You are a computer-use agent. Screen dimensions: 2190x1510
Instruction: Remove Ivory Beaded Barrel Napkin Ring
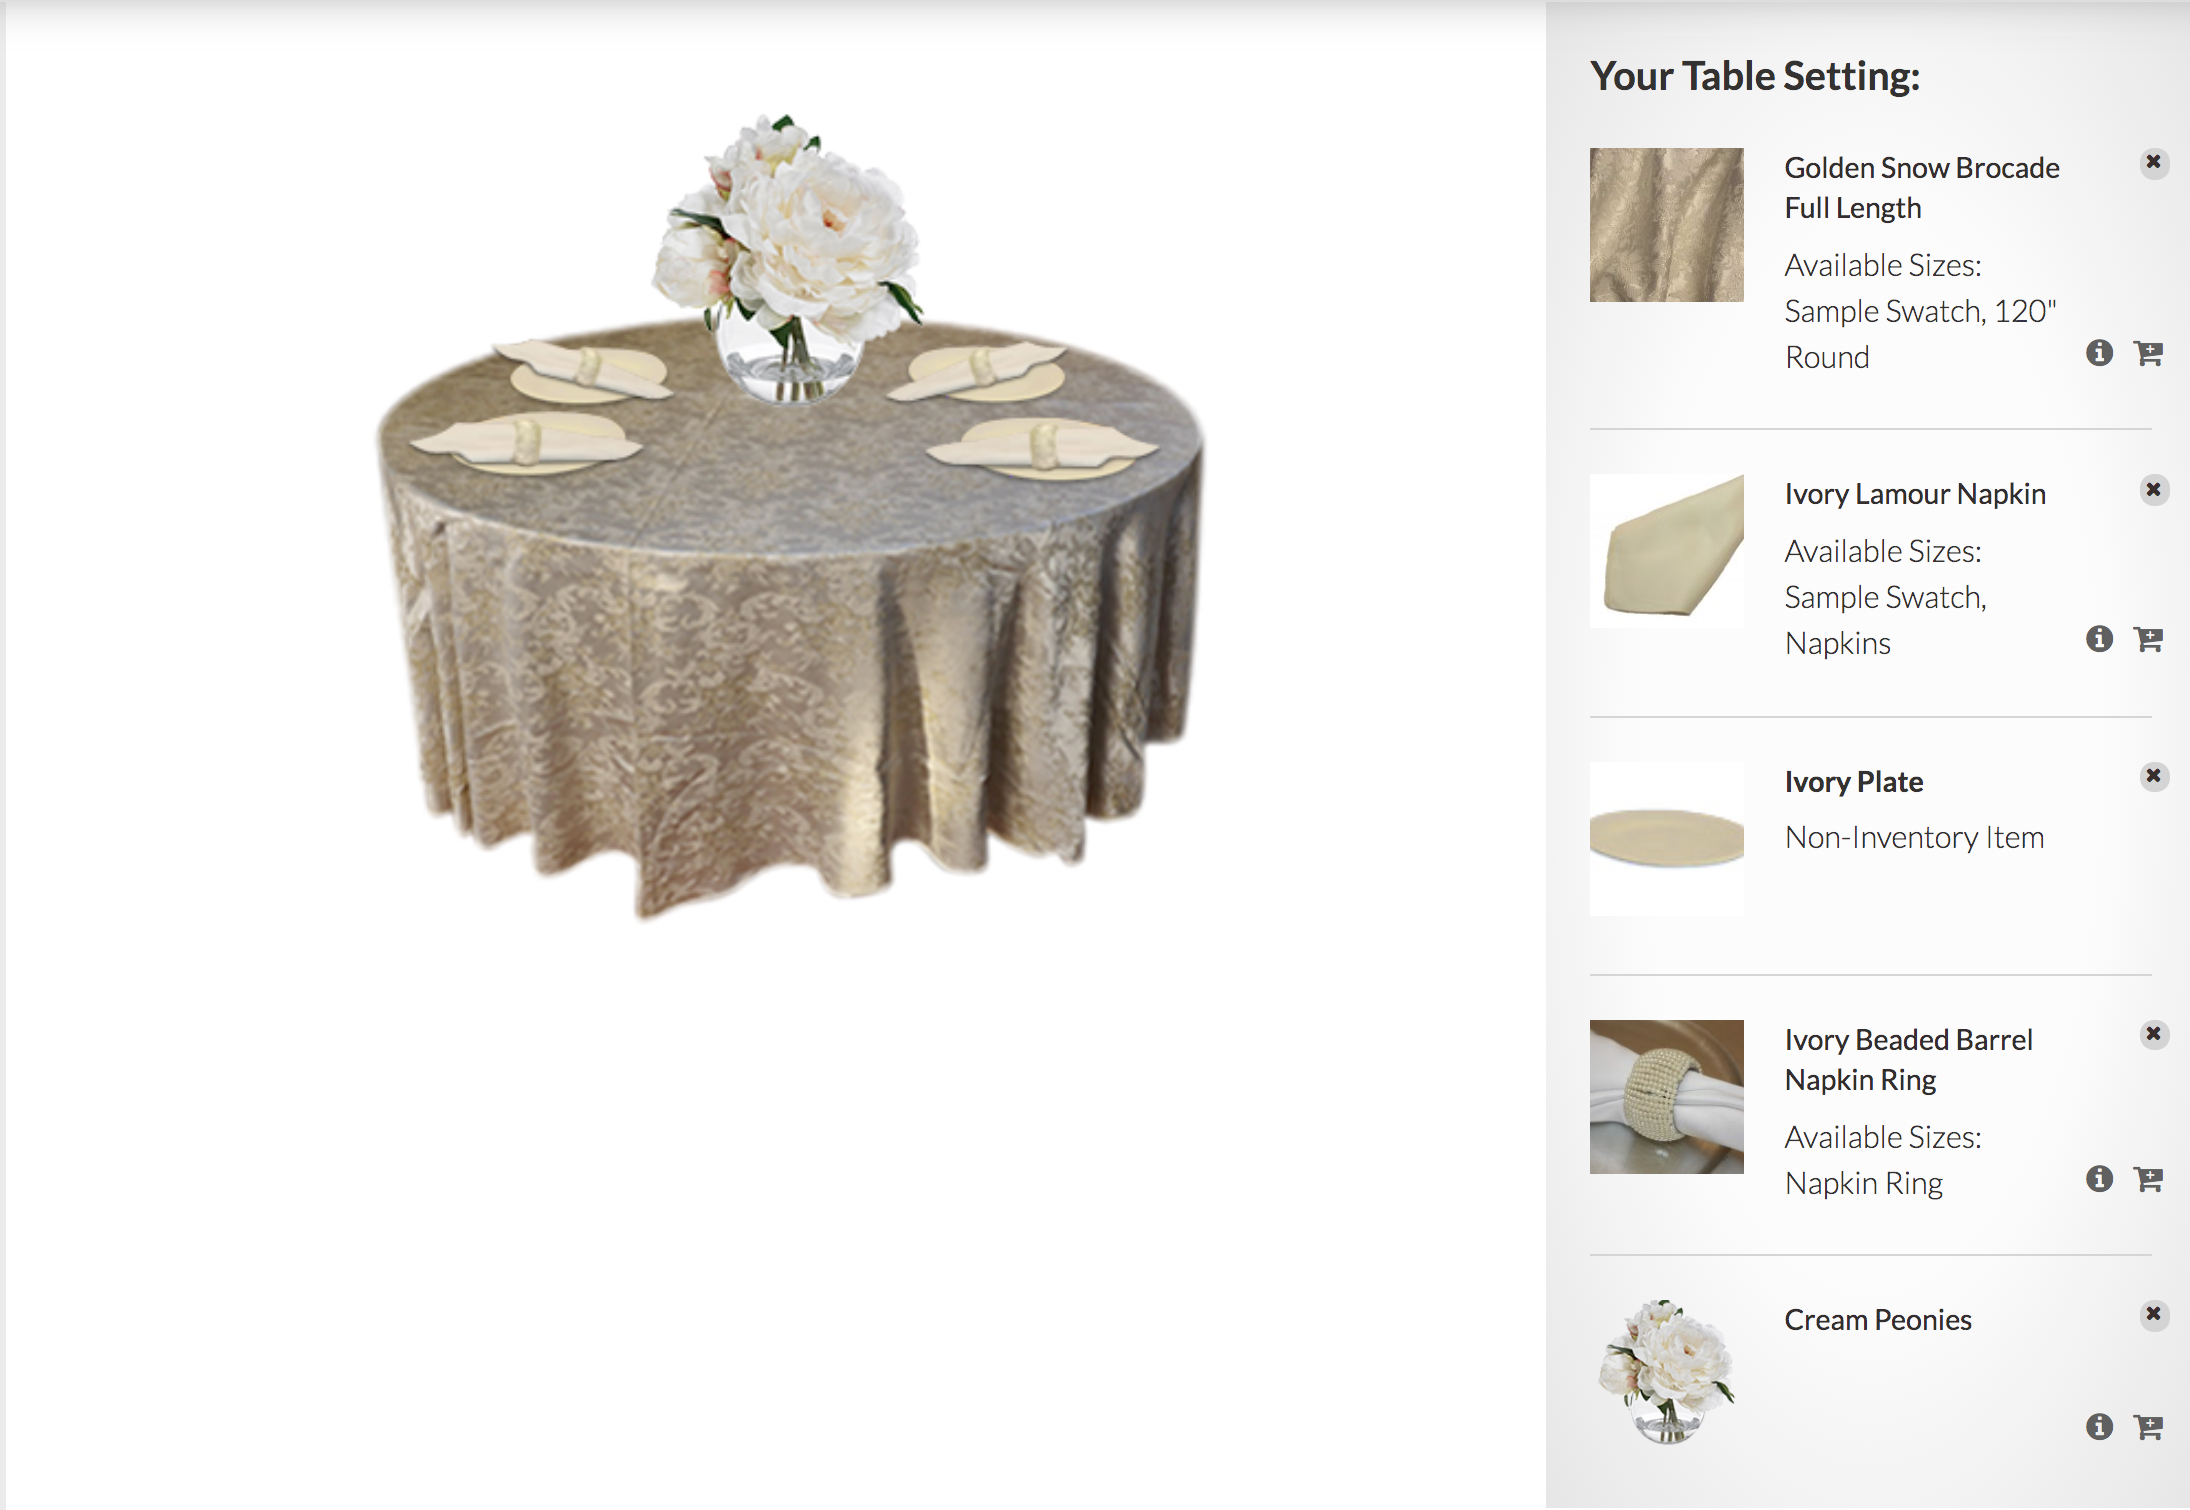(x=2154, y=1034)
